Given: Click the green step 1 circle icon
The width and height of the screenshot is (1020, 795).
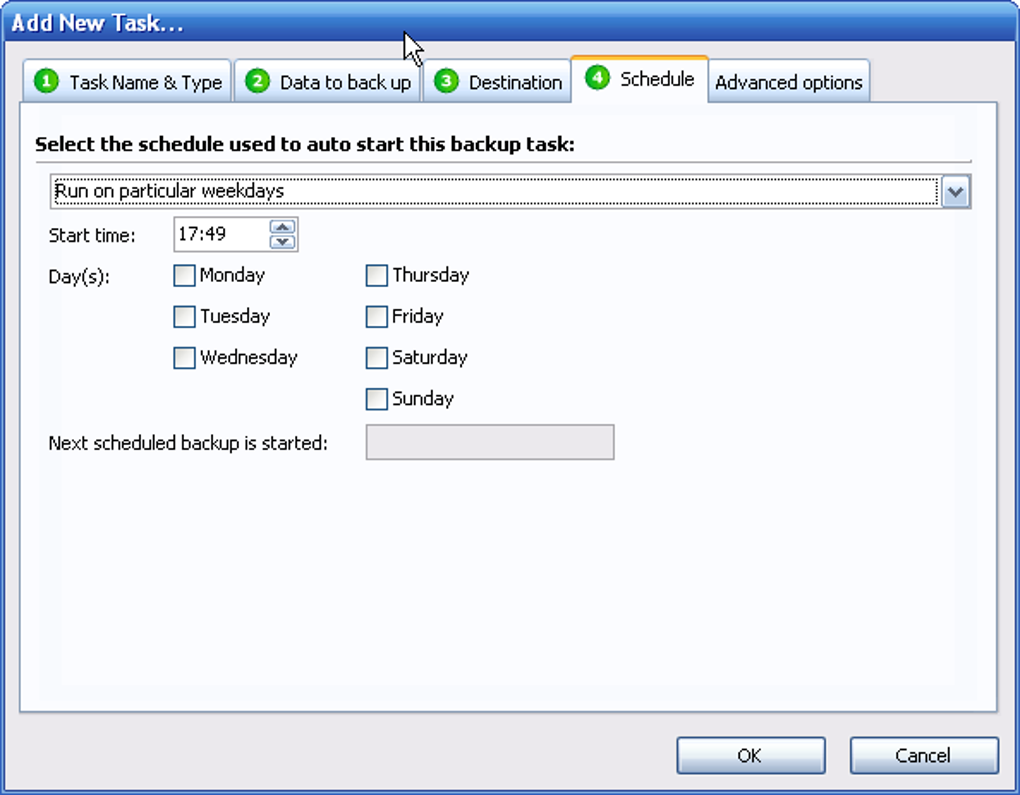Looking at the screenshot, I should point(46,82).
